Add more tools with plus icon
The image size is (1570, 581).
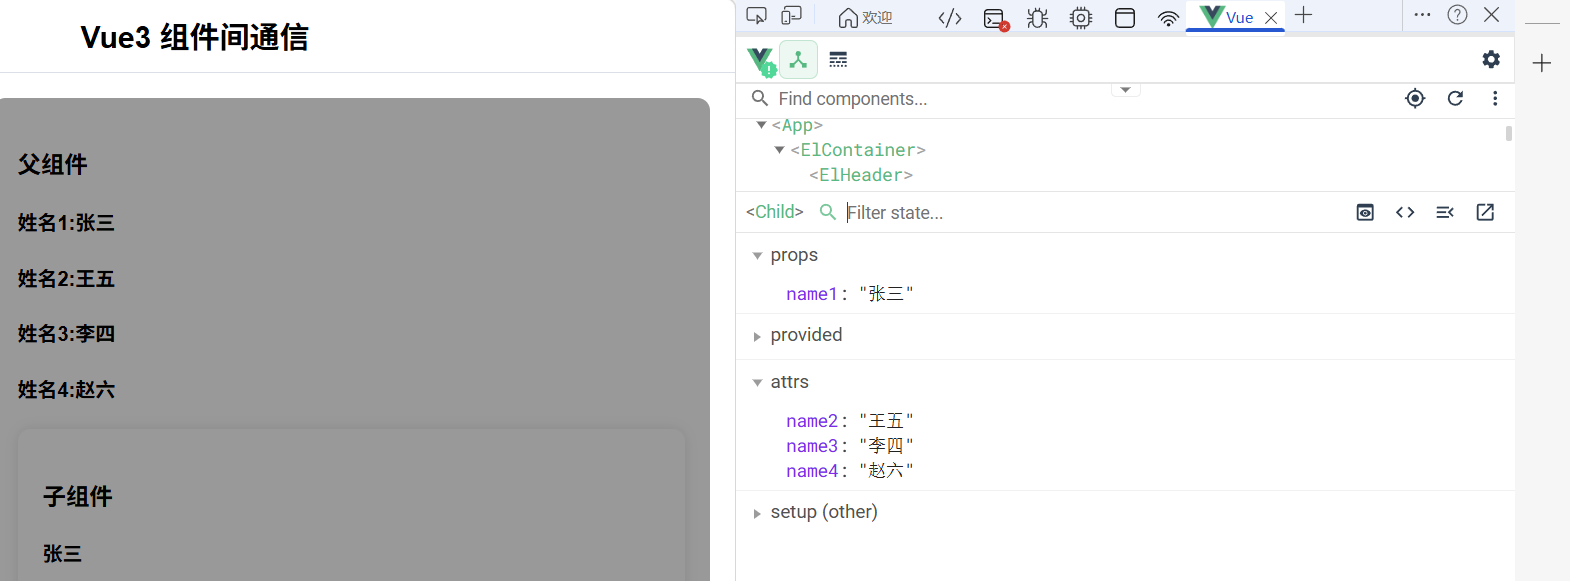coord(1303,15)
